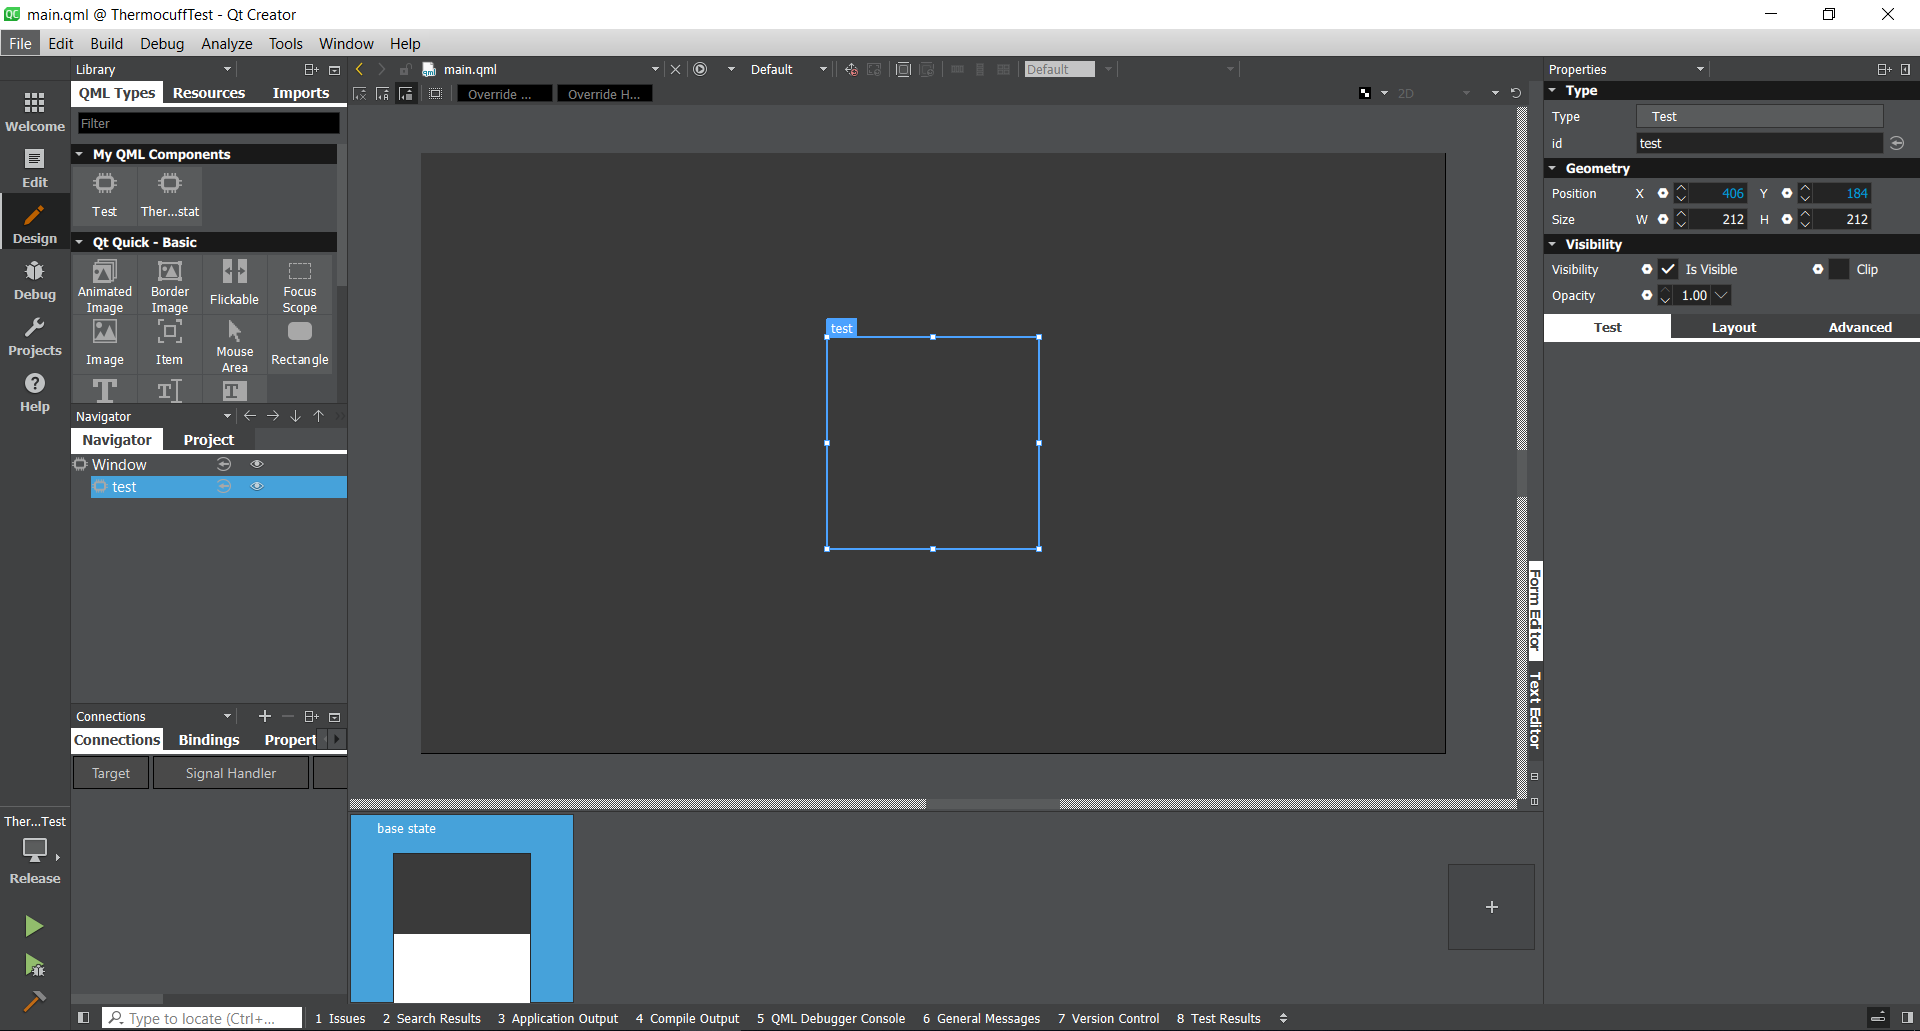Select the Test custom QML component
This screenshot has height=1031, width=1920.
(x=105, y=195)
